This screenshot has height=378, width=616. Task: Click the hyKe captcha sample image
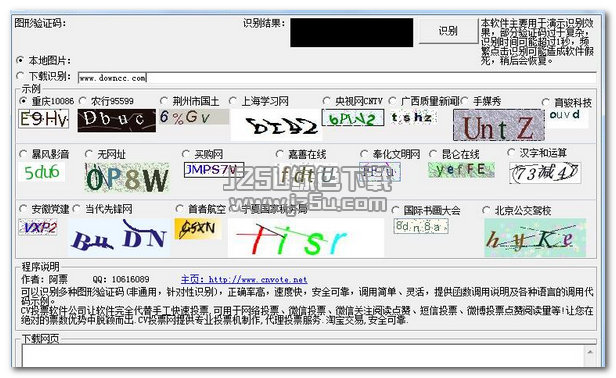tap(535, 237)
